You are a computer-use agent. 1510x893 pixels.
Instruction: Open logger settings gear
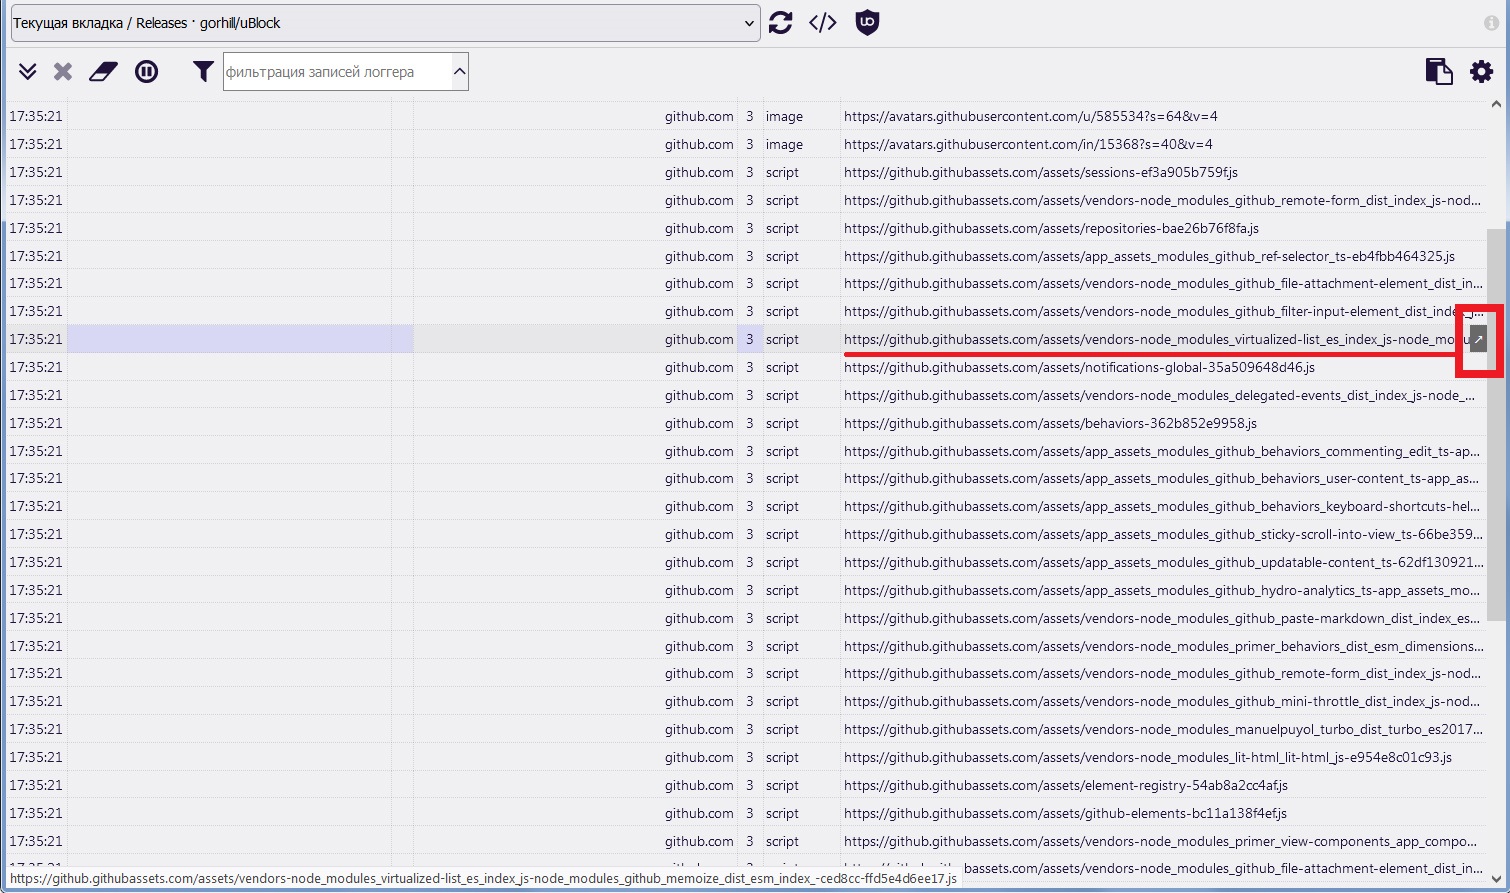[1481, 71]
